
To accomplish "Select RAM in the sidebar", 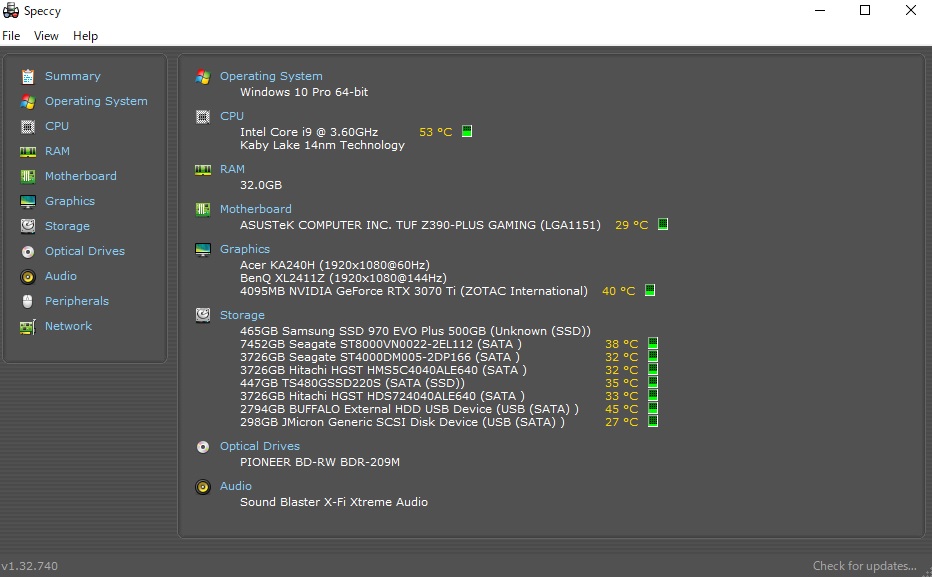I will point(58,151).
